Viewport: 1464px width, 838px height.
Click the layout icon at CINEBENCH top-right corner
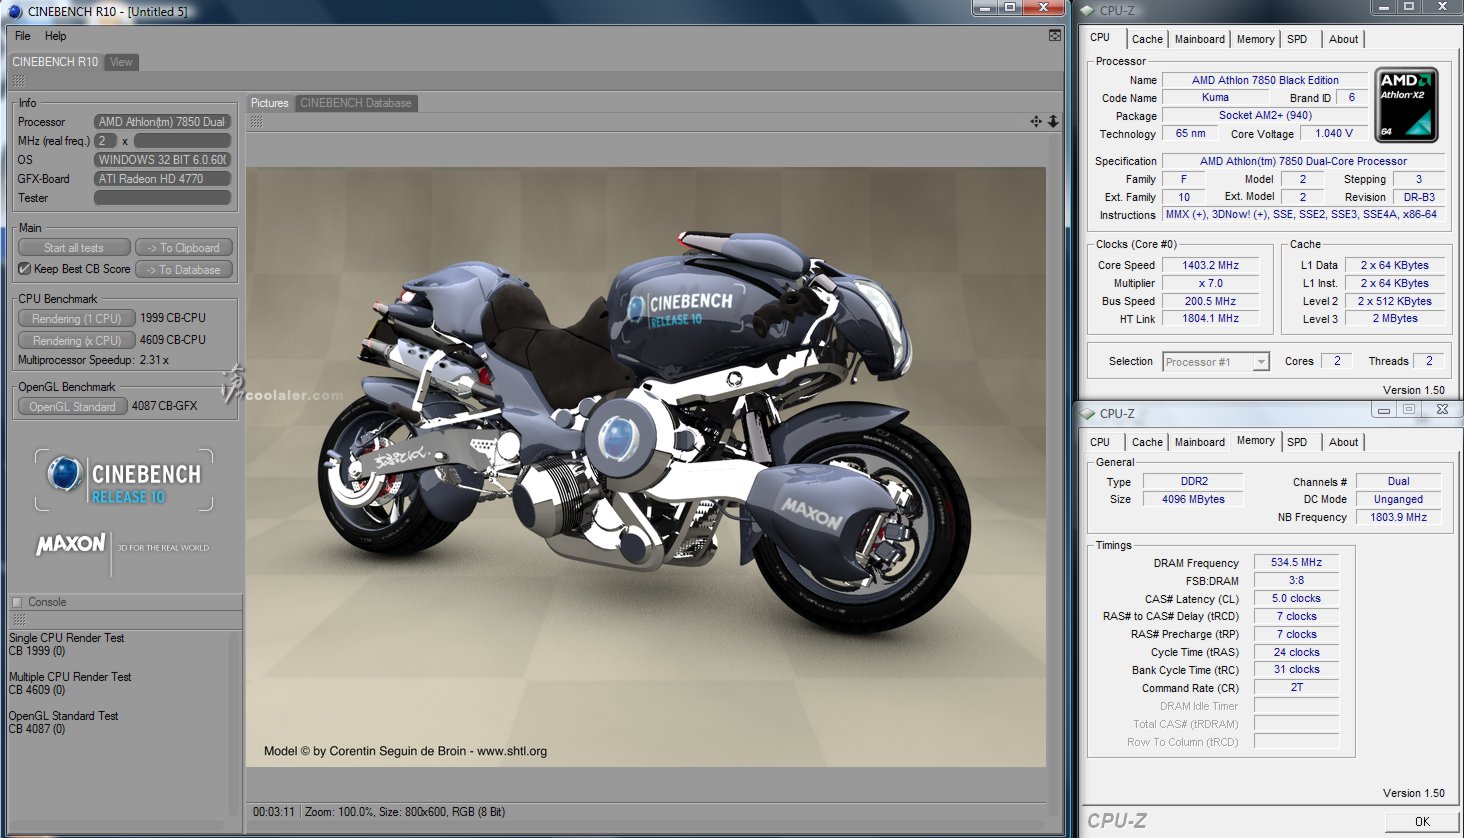coord(1054,36)
